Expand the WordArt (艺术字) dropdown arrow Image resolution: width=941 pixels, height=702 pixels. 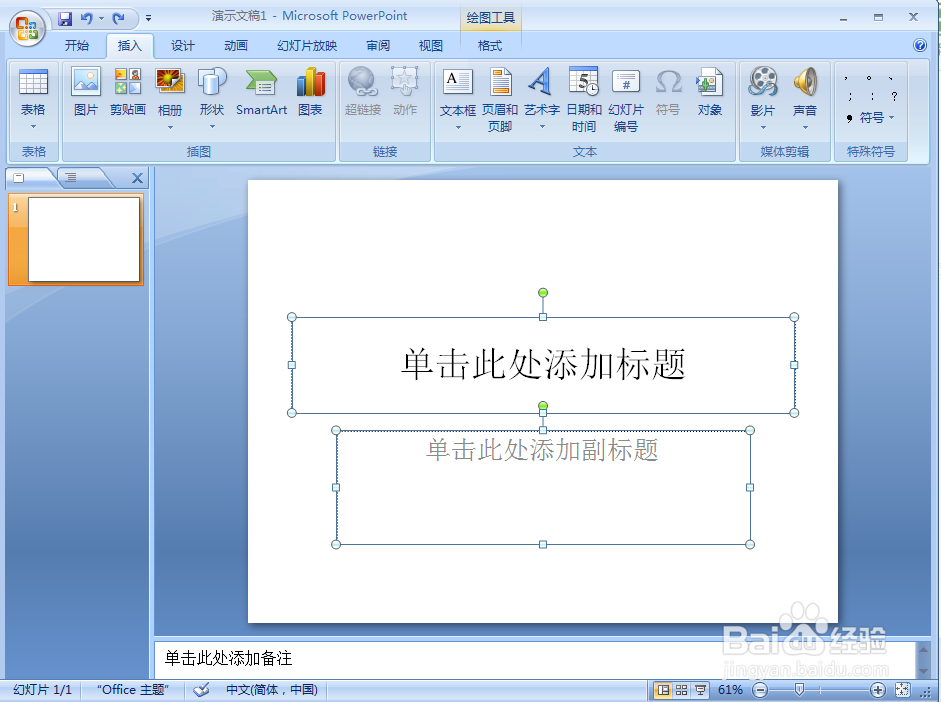pyautogui.click(x=542, y=127)
